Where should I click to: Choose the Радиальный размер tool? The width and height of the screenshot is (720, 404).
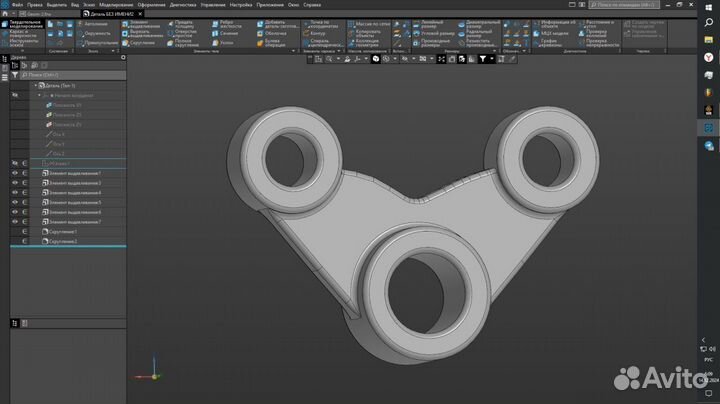coord(475,34)
